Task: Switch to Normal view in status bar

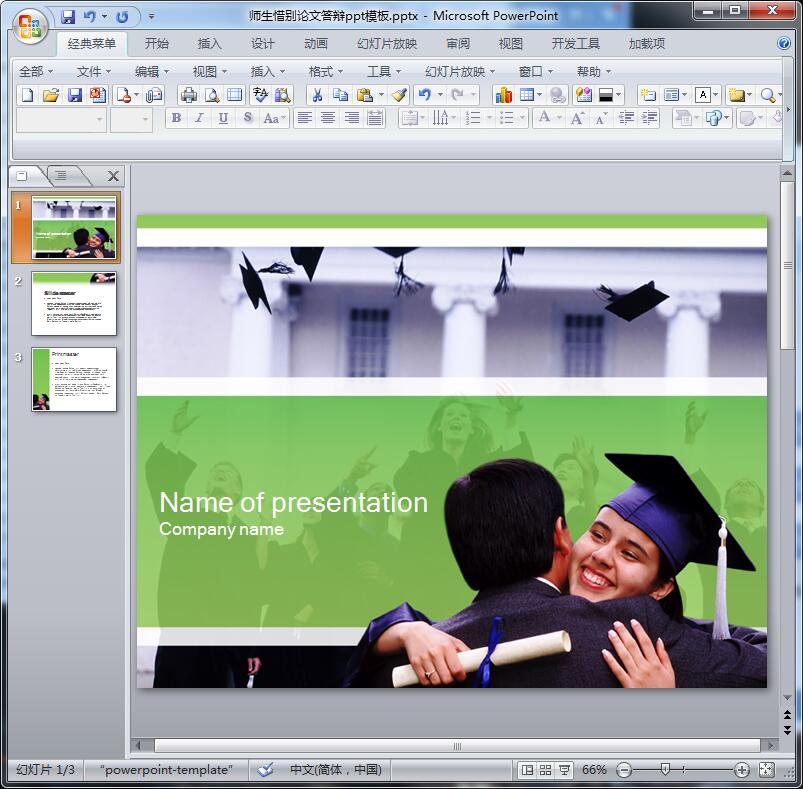Action: 527,770
